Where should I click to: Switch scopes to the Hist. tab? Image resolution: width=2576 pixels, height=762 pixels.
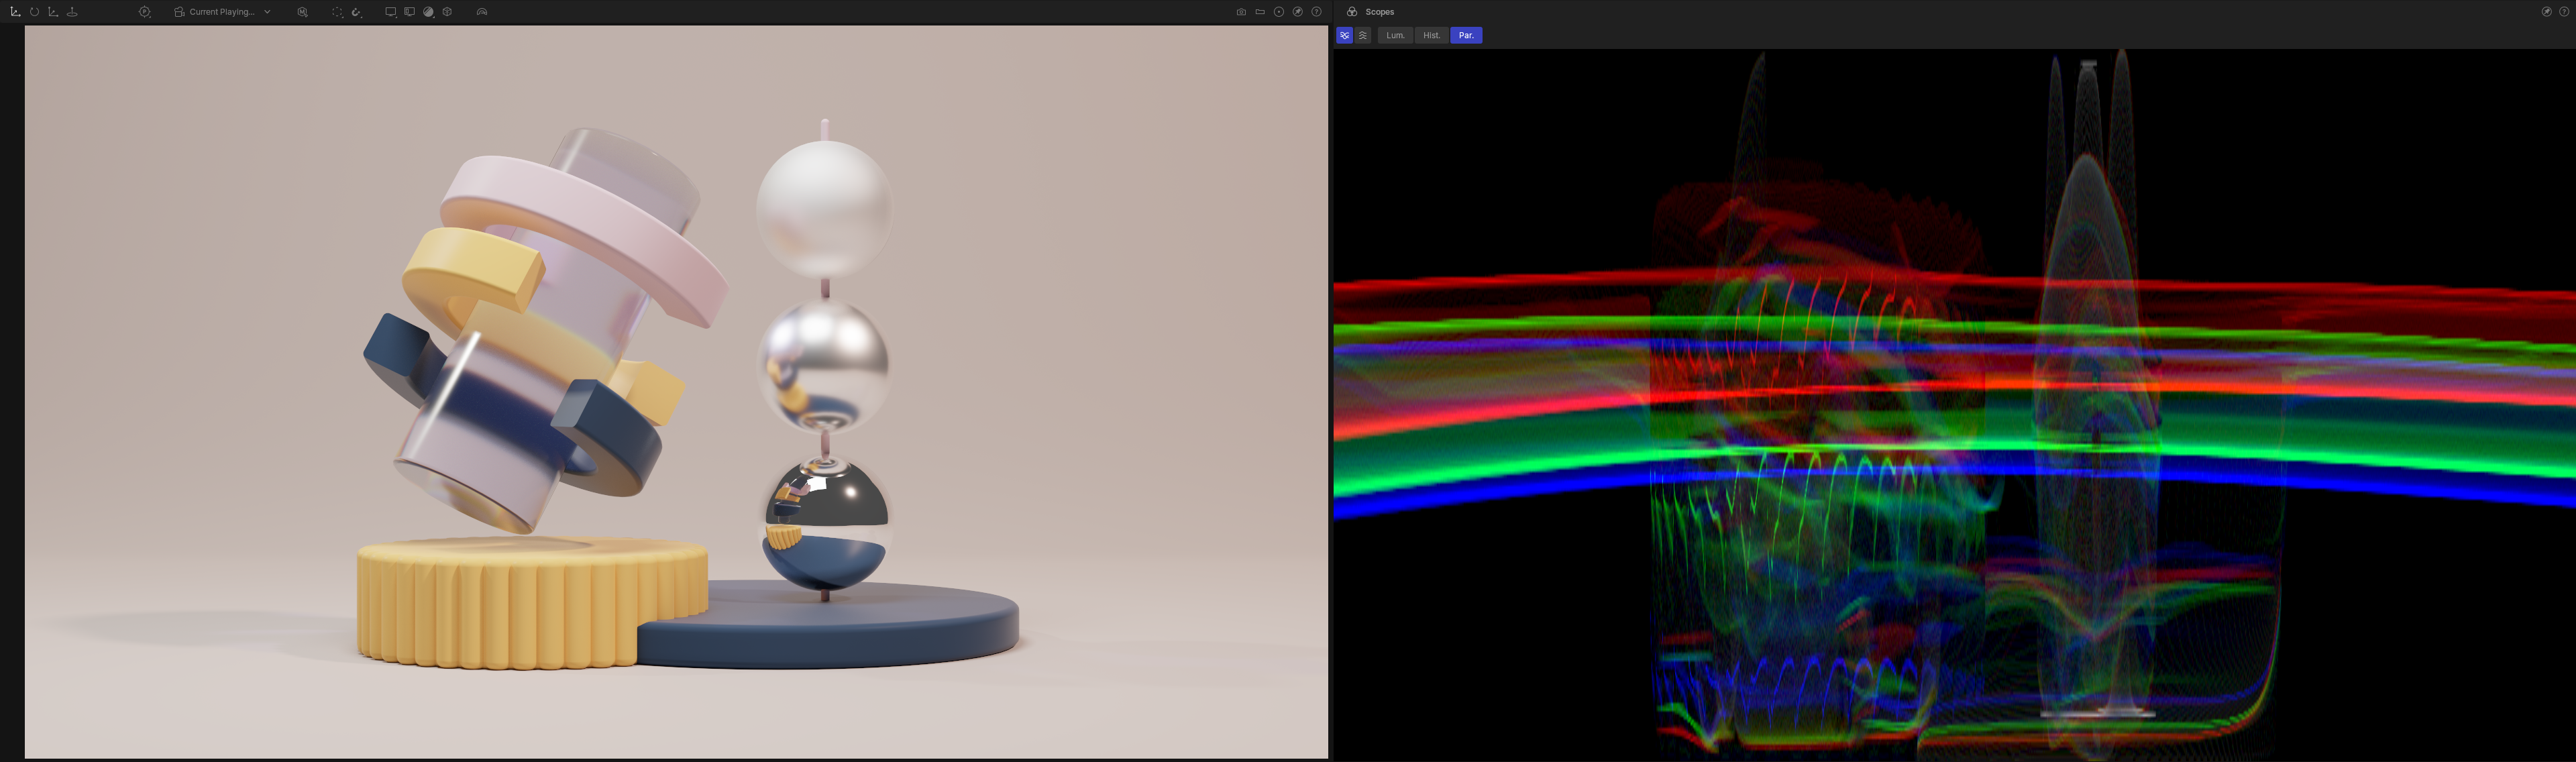[1431, 35]
